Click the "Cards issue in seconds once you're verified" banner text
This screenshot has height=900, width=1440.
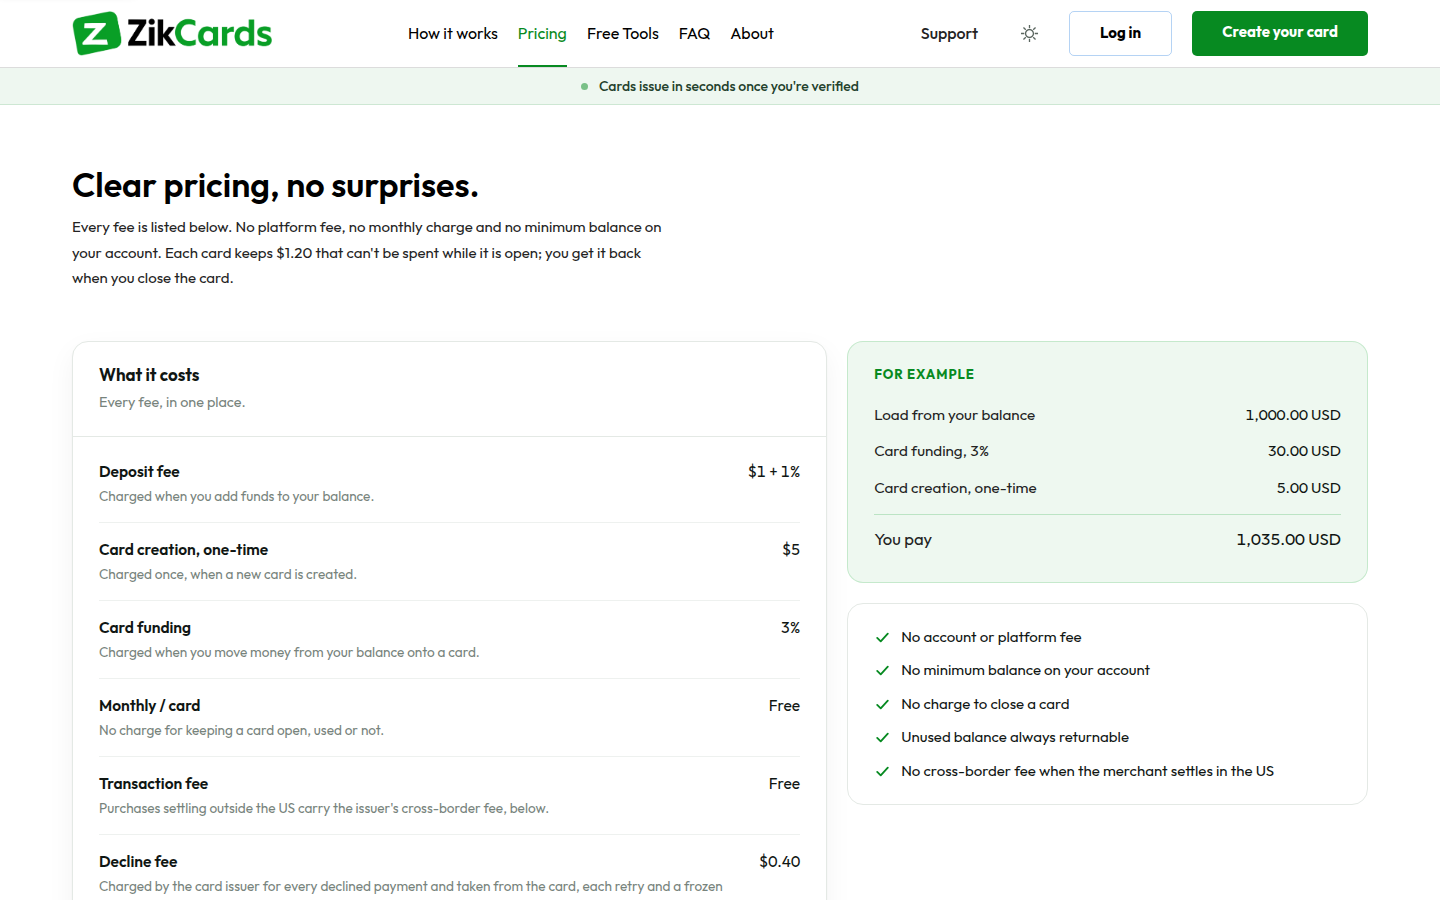coord(729,87)
